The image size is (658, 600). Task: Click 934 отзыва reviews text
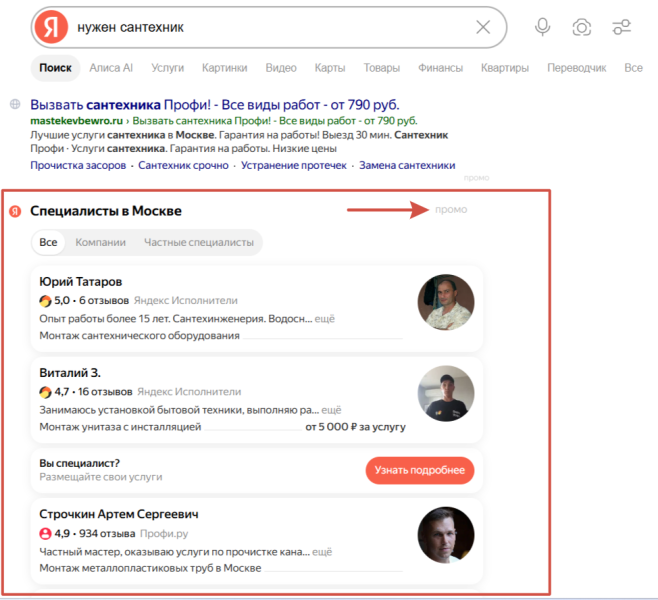point(107,534)
